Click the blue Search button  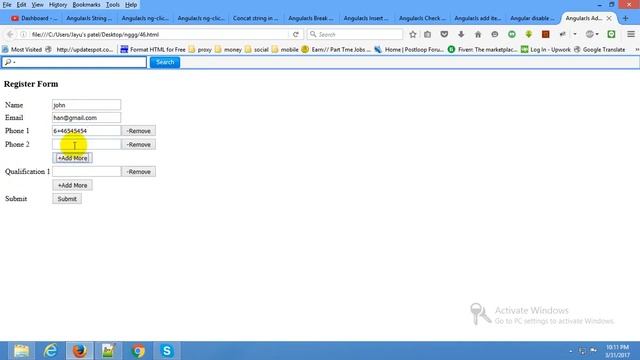tap(165, 62)
